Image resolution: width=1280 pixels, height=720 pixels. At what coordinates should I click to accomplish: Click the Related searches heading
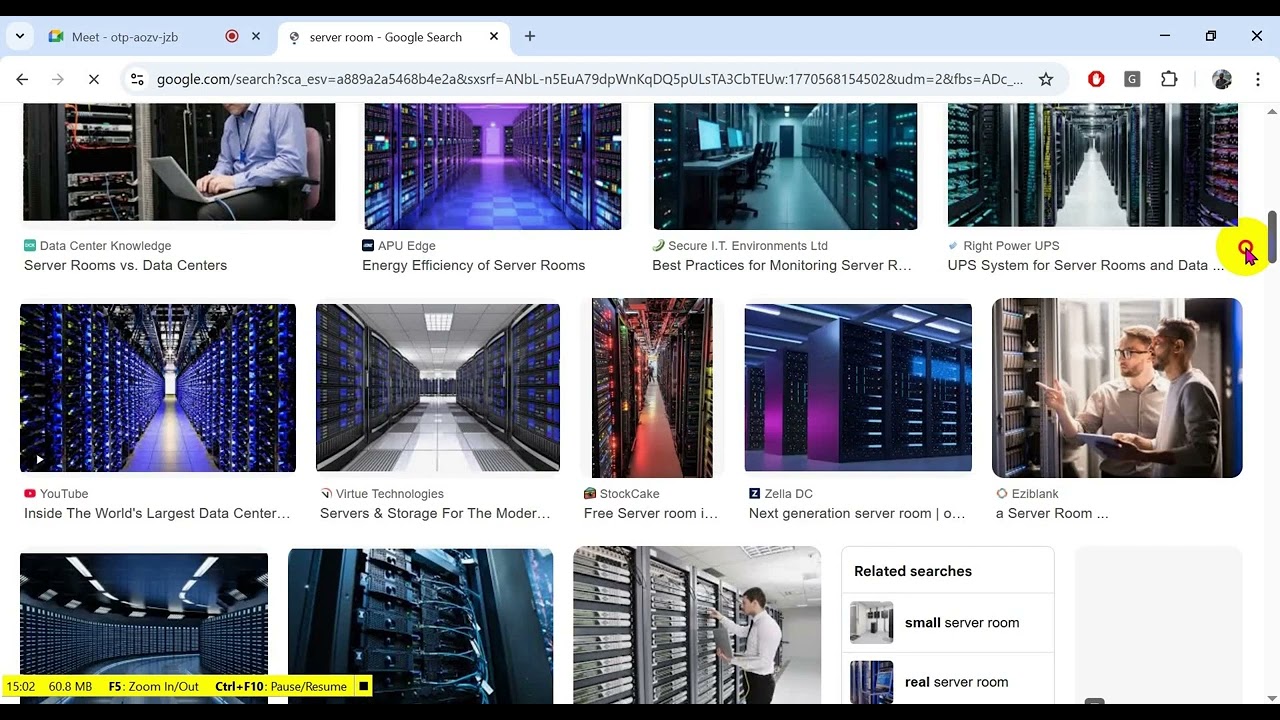coord(913,571)
